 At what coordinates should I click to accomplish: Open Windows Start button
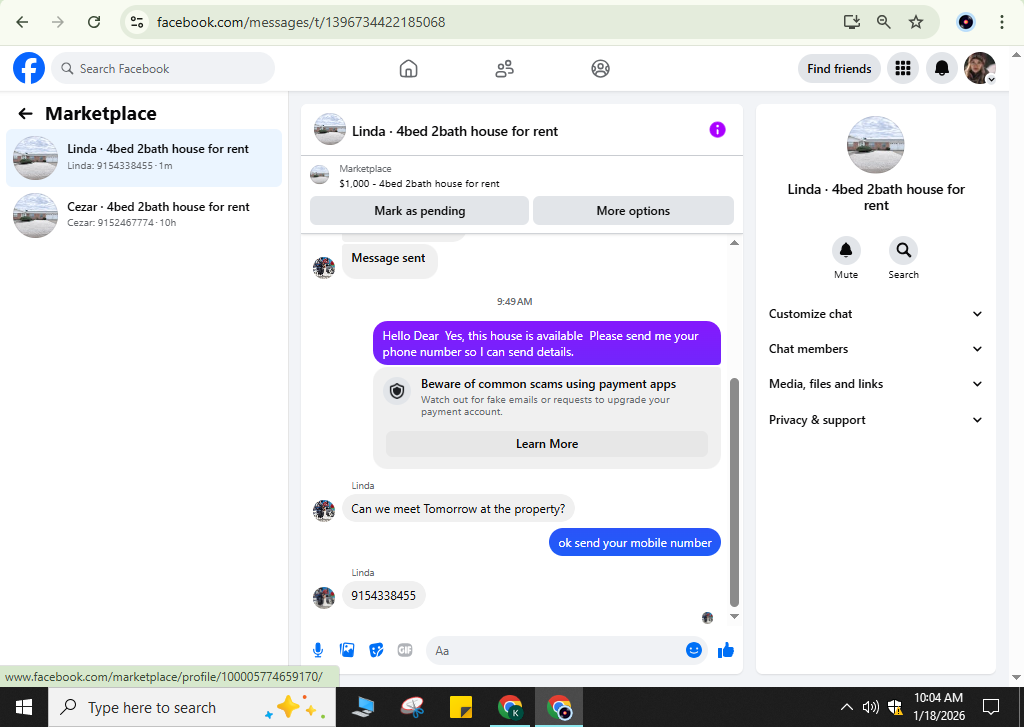click(24, 707)
